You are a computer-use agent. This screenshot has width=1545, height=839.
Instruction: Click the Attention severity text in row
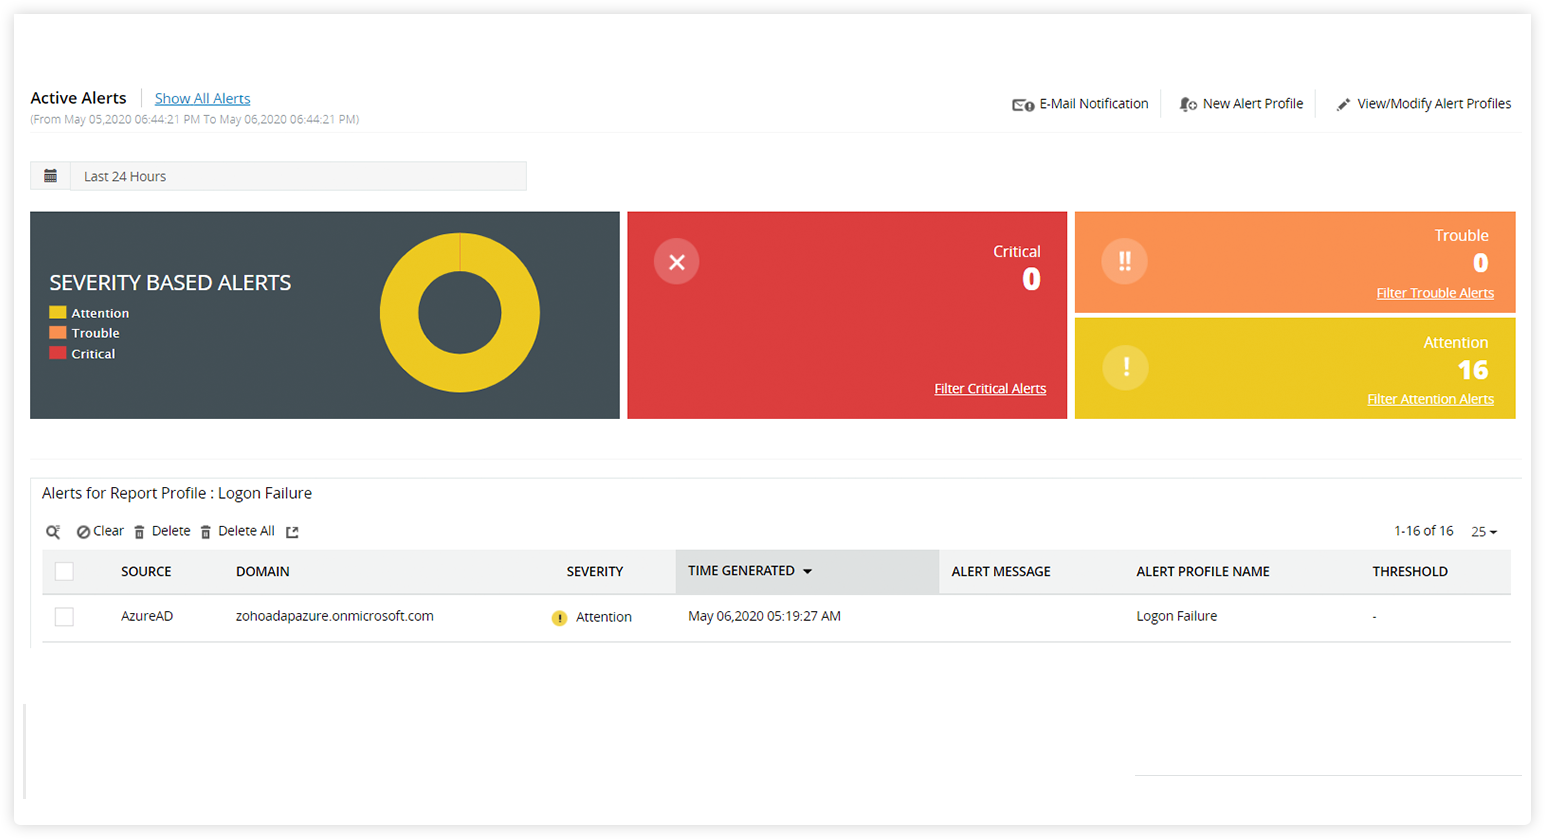click(604, 617)
